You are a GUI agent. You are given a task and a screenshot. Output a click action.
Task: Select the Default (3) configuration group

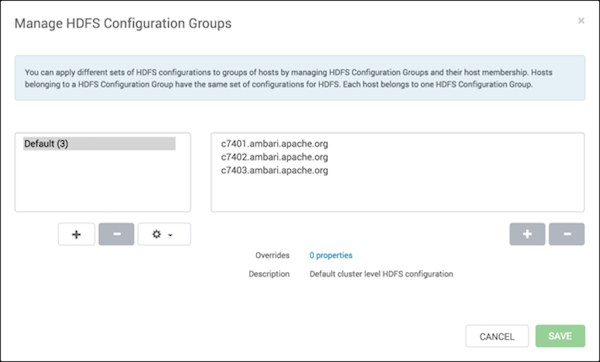pos(99,143)
